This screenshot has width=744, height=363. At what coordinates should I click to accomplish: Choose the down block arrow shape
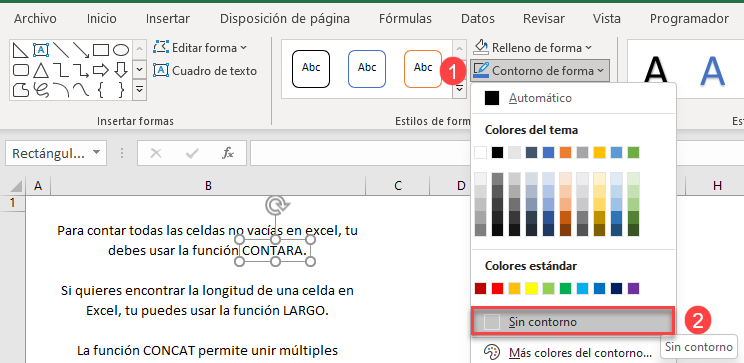click(x=121, y=70)
